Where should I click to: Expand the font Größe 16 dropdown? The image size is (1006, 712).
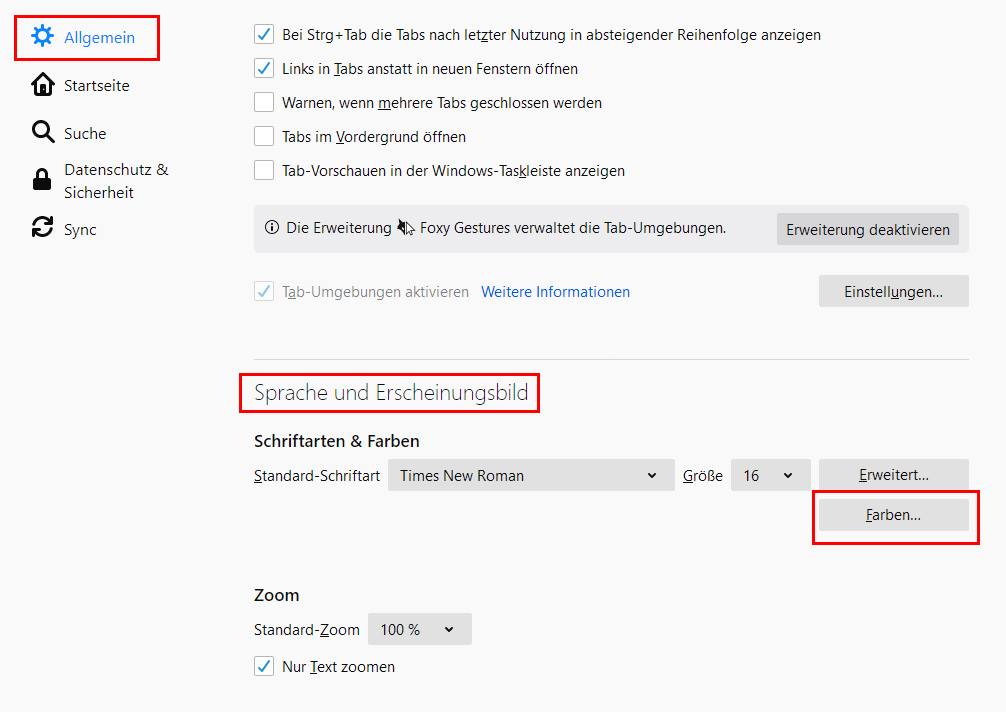click(770, 476)
